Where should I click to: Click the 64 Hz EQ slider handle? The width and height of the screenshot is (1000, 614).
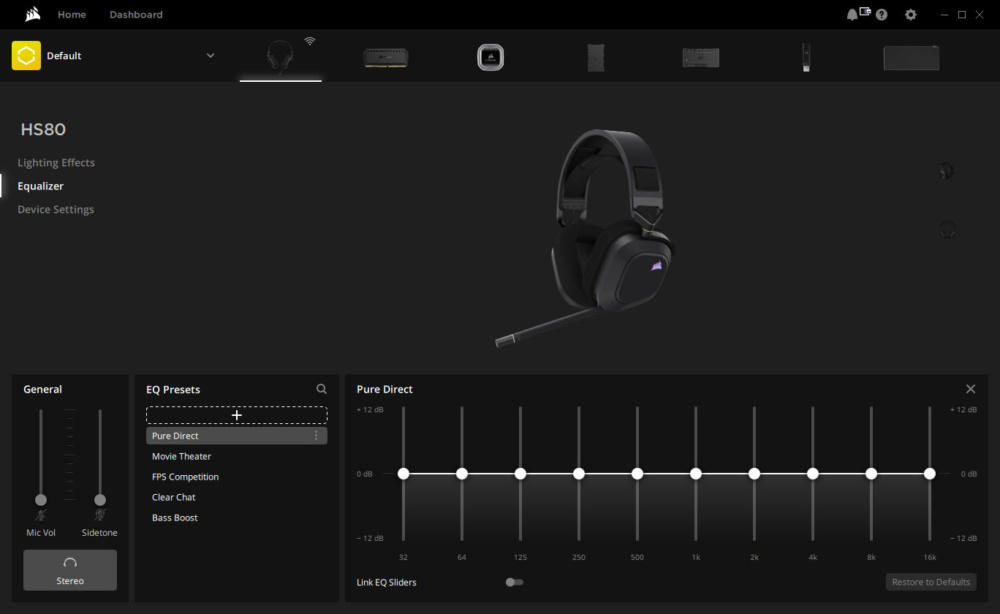[x=462, y=474]
